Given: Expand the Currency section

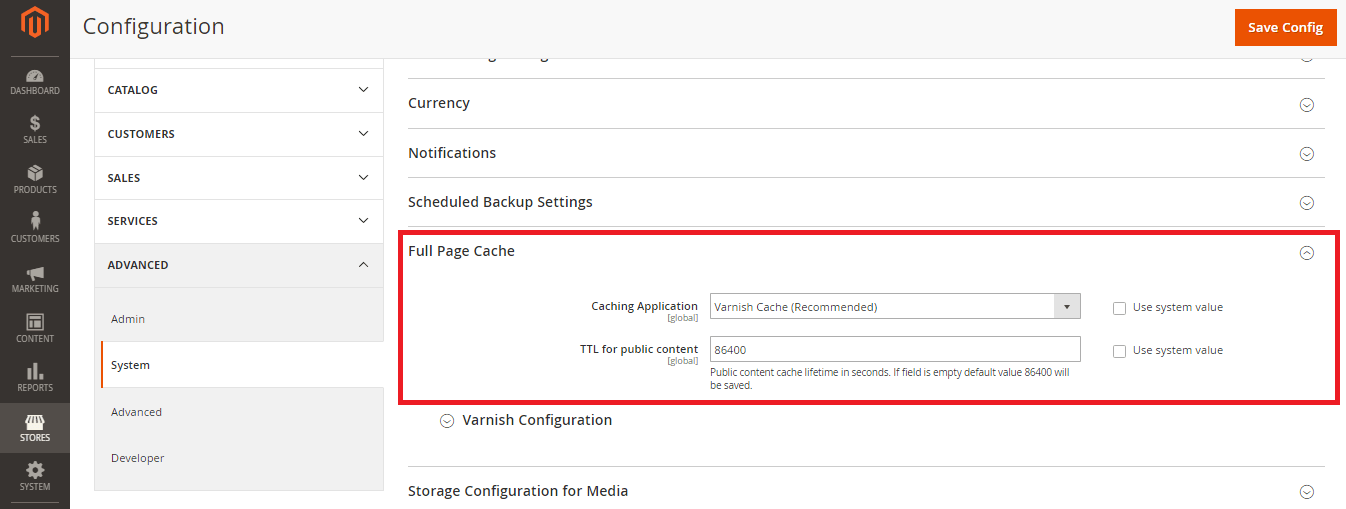Looking at the screenshot, I should [x=1306, y=104].
